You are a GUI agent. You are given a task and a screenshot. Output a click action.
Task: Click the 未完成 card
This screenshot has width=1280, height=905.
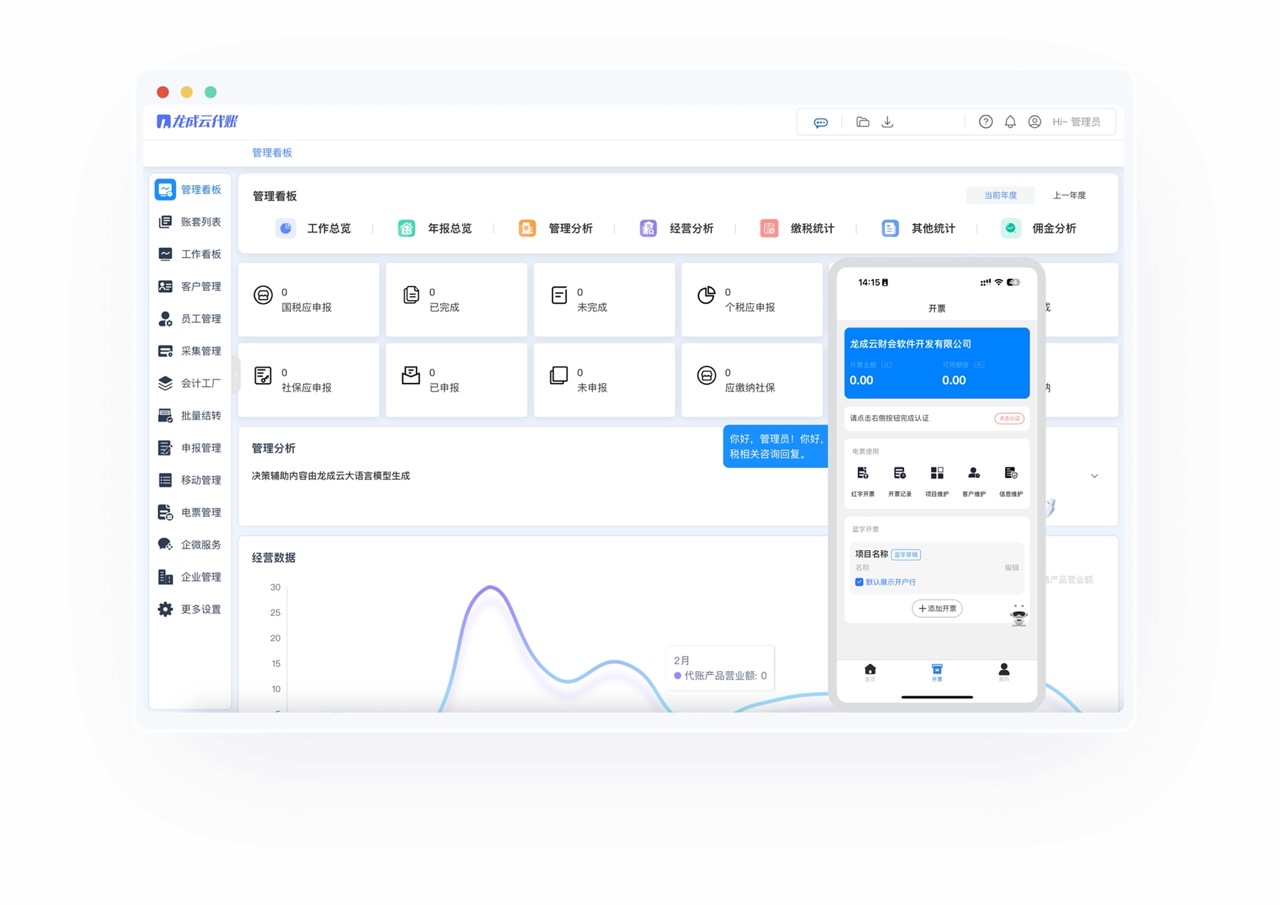coord(604,299)
